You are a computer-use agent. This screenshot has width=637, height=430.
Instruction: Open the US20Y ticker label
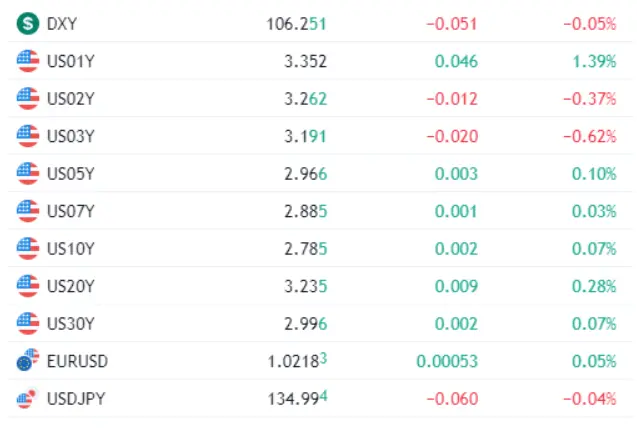click(71, 286)
